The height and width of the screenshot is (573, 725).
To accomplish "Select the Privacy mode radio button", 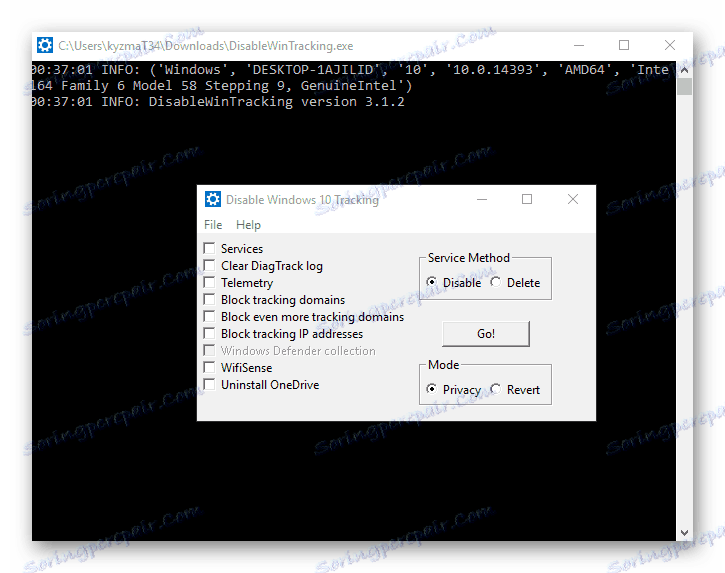I will 431,389.
